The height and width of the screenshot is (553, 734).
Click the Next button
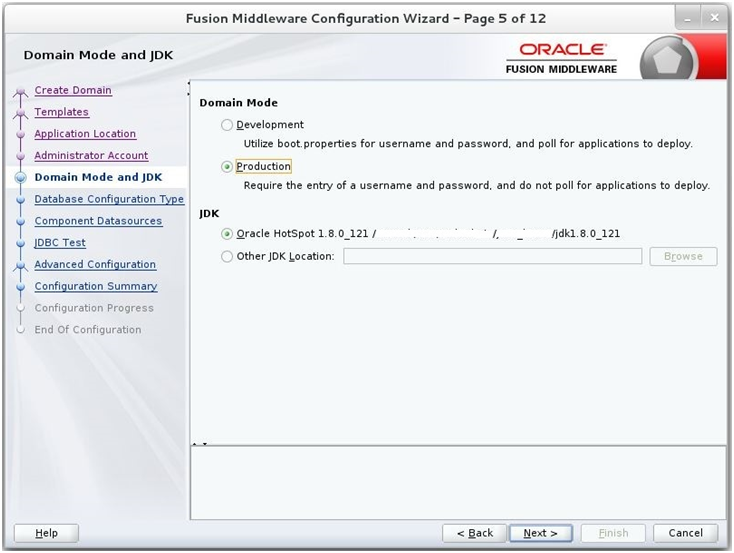coord(541,533)
